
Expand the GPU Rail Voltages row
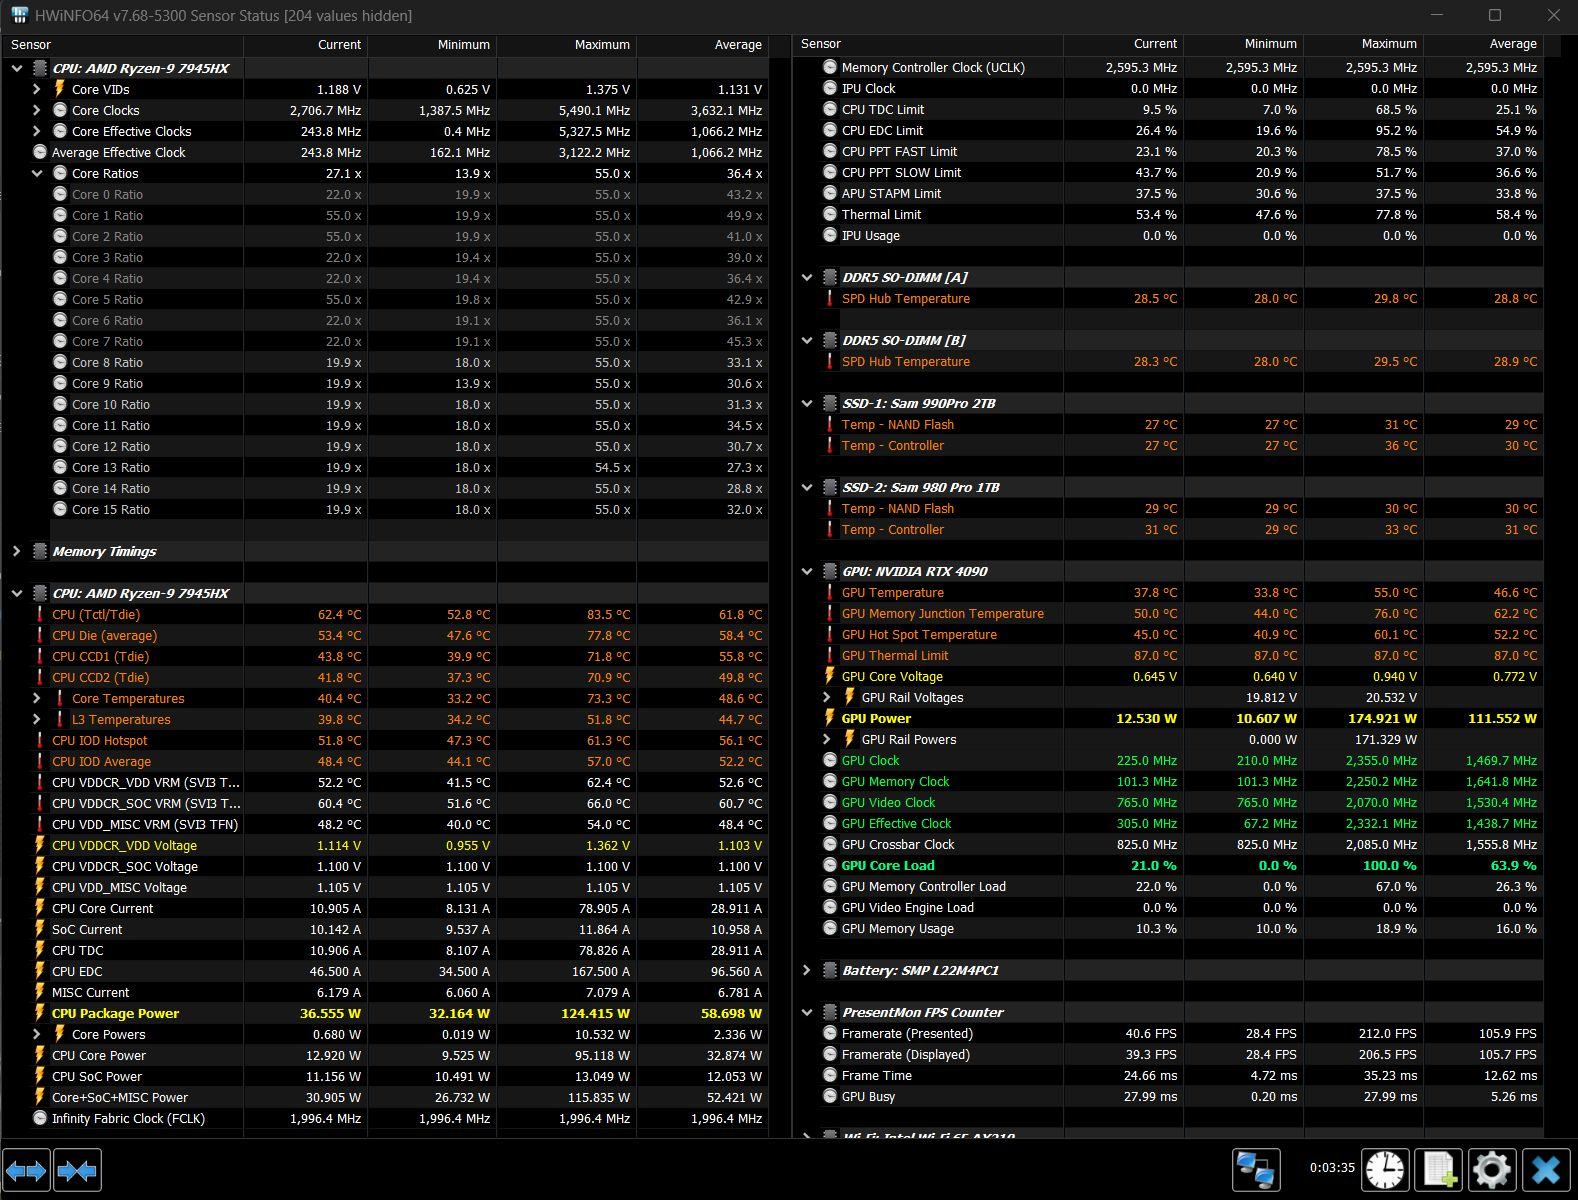click(x=827, y=697)
